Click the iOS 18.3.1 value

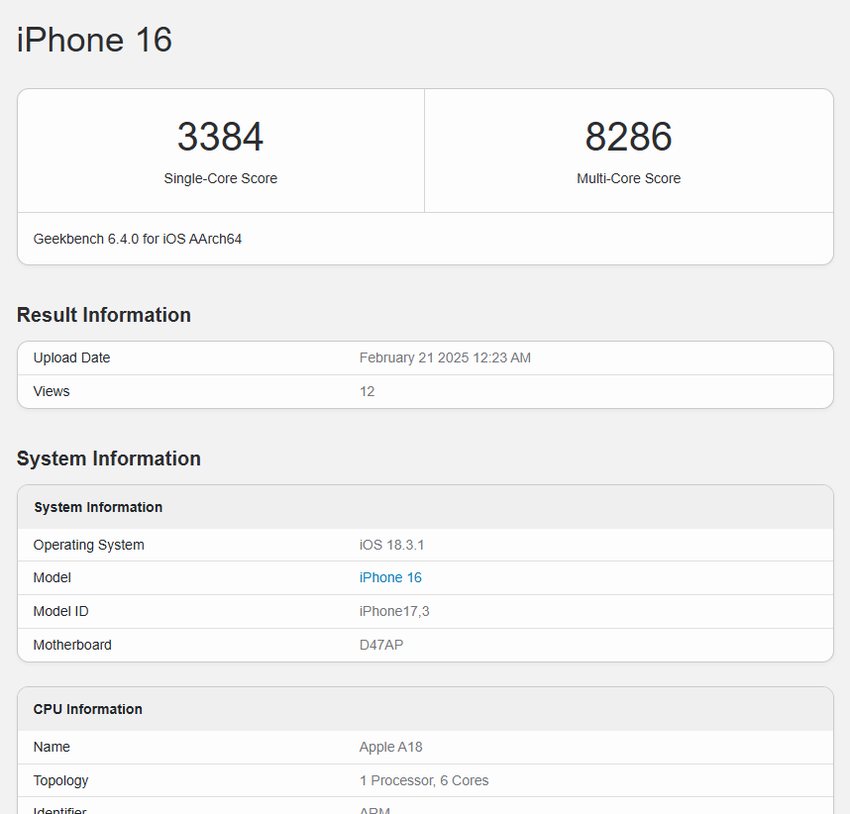(x=389, y=544)
